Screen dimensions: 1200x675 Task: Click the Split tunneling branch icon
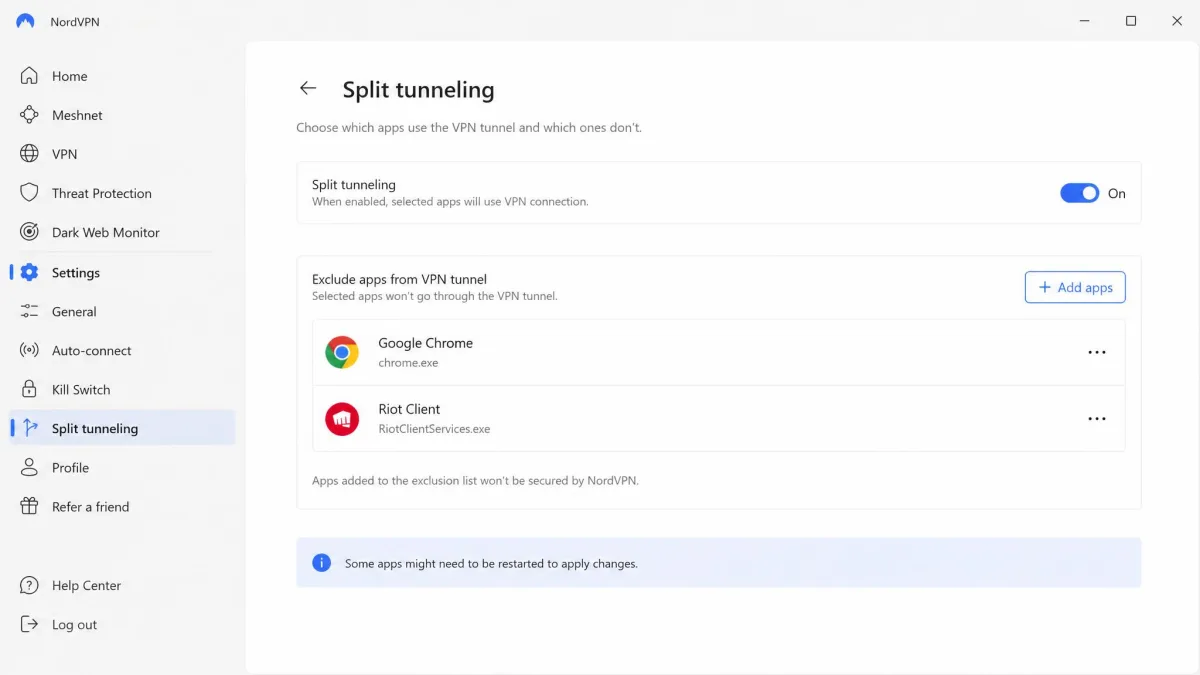pyautogui.click(x=29, y=428)
